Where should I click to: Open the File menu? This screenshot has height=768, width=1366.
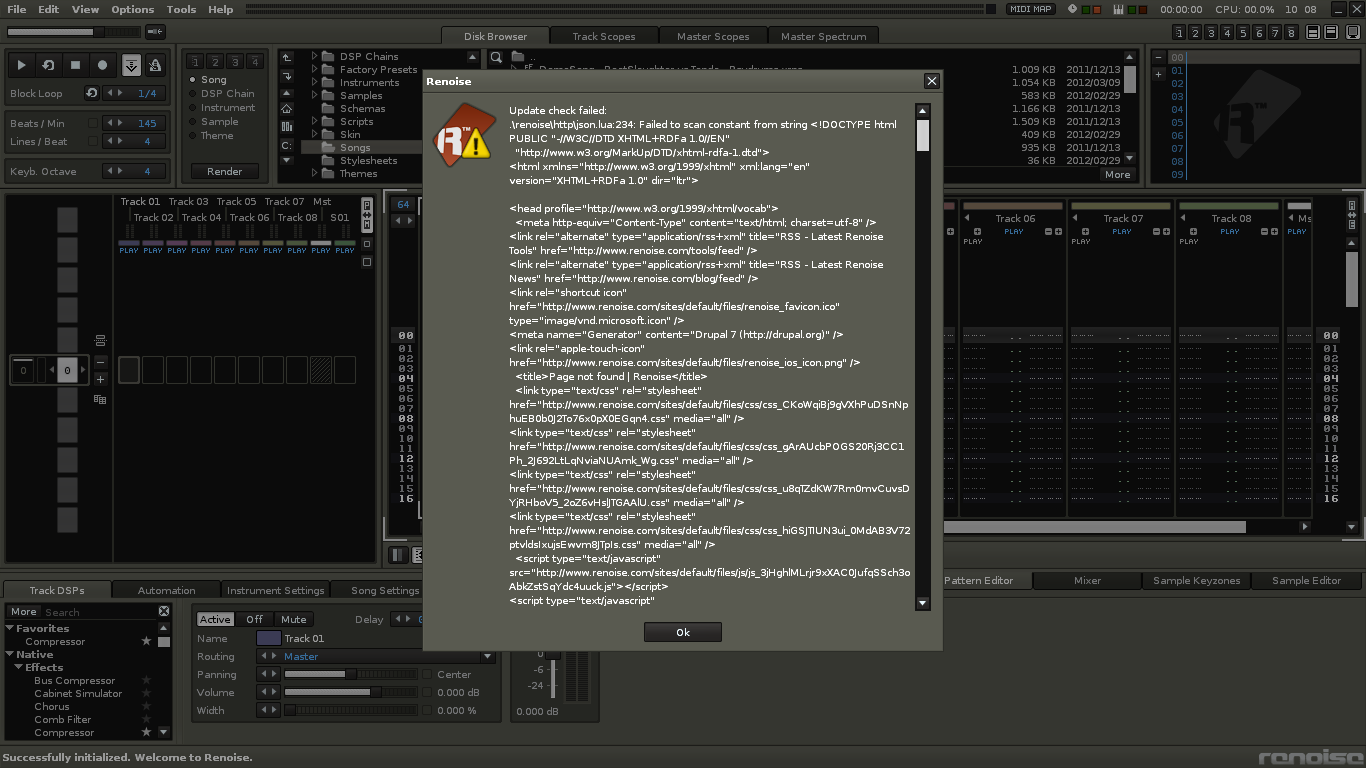[17, 9]
